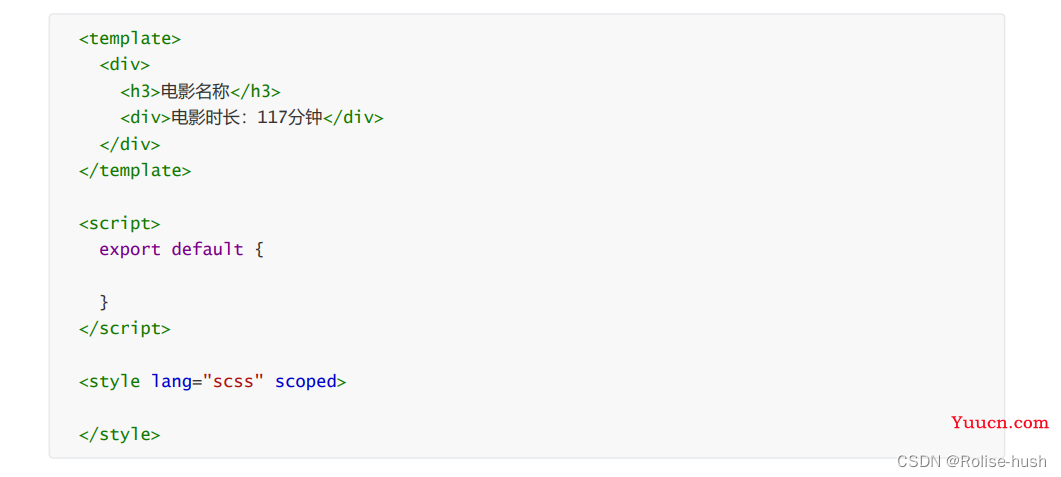Click the opening <template> tag
1061x477 pixels.
(130, 39)
